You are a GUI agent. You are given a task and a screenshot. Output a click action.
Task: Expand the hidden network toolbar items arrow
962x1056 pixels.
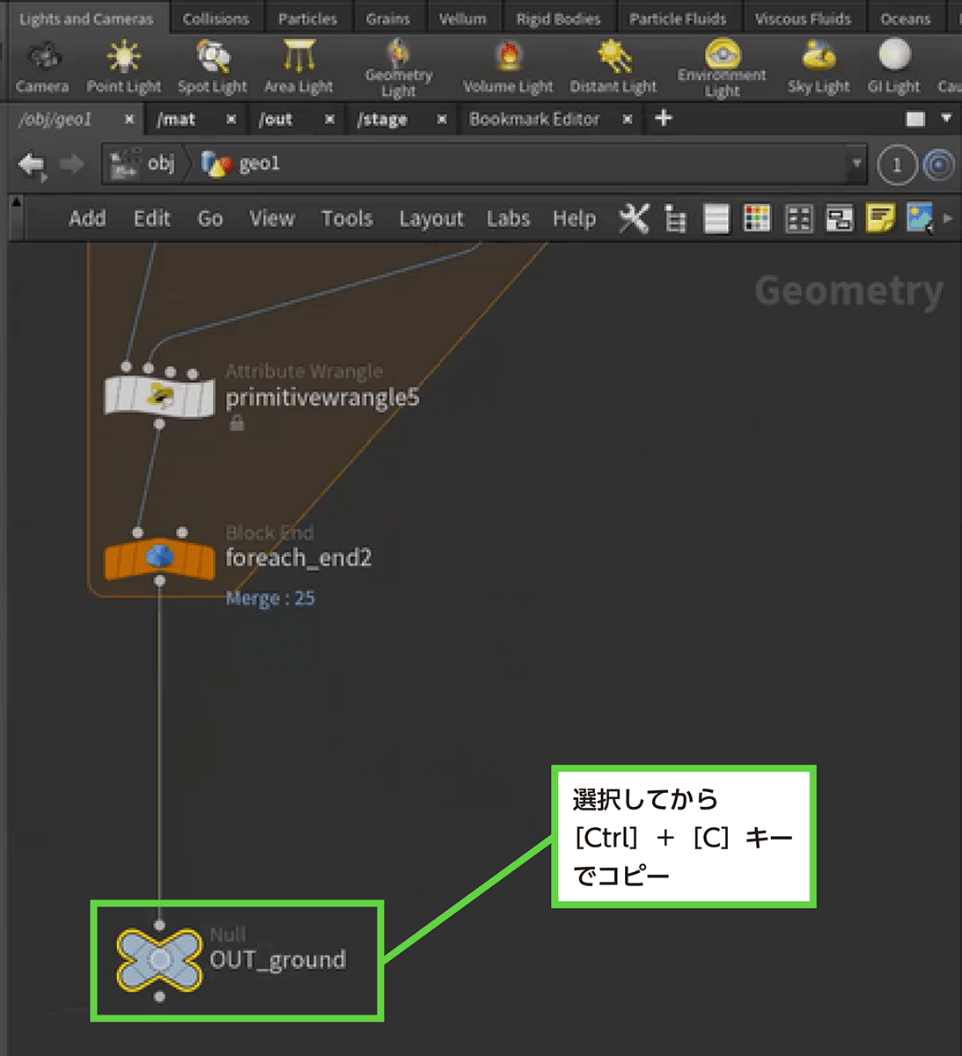[948, 218]
